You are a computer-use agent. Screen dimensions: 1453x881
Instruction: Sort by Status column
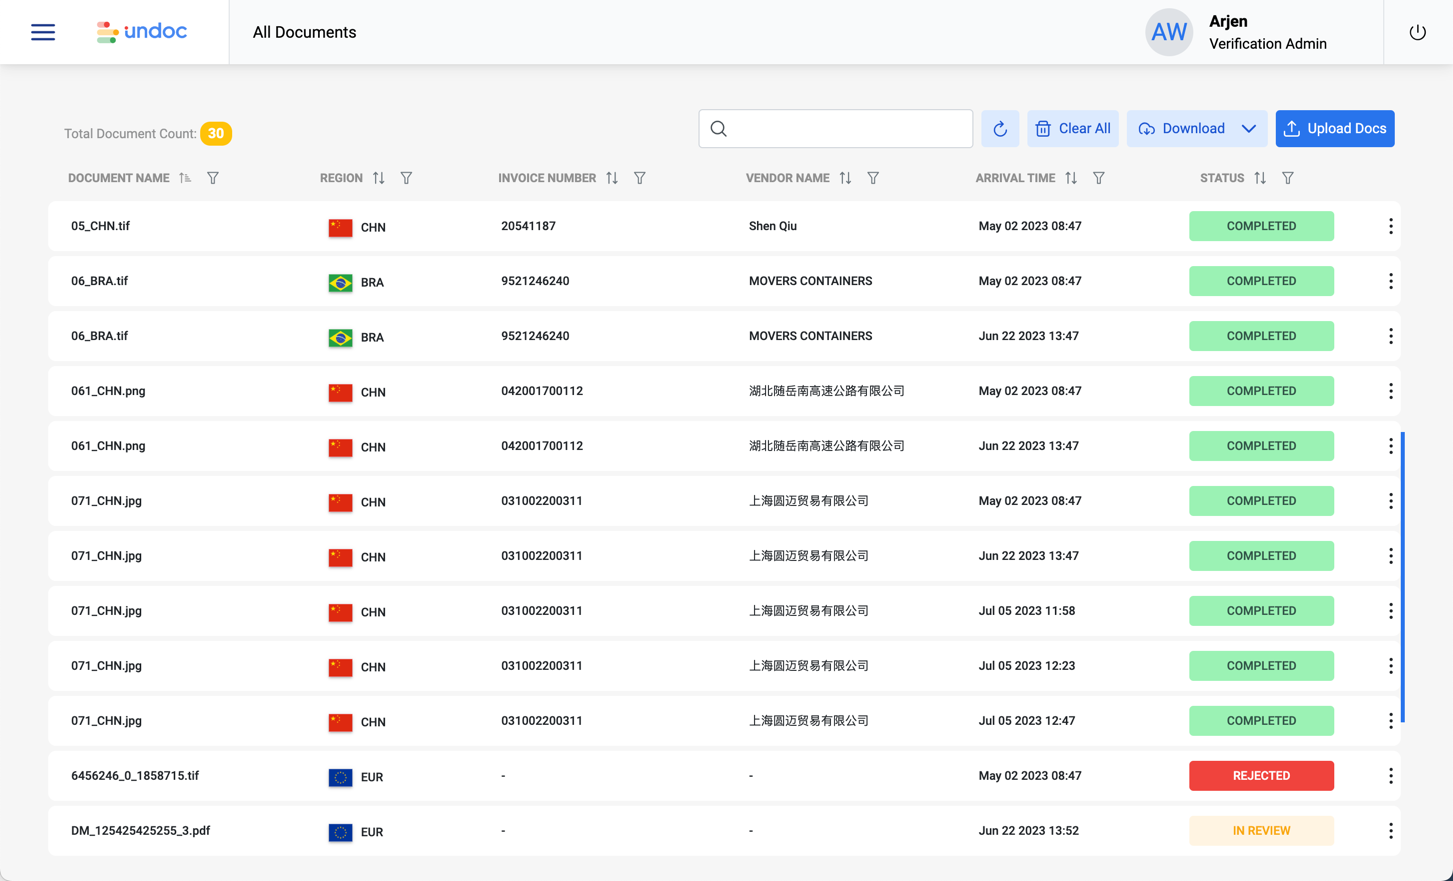1260,178
